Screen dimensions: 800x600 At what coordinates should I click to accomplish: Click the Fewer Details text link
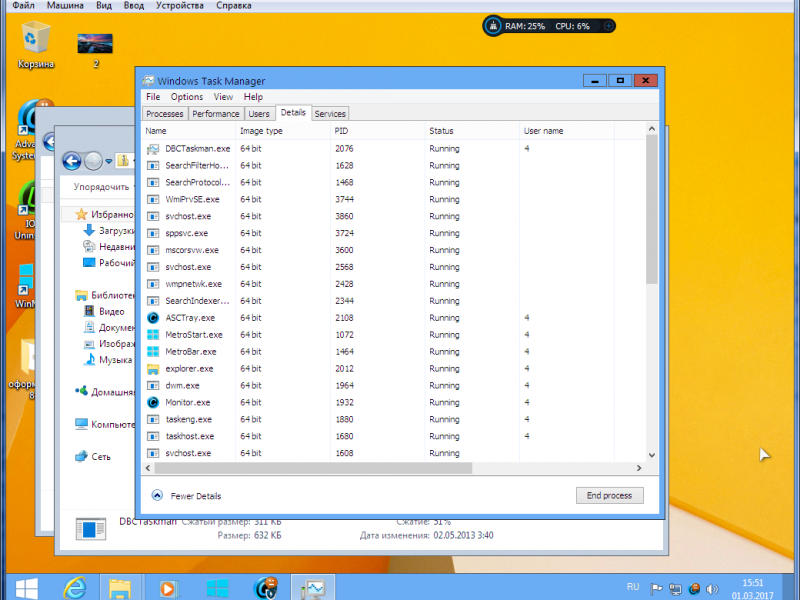tap(196, 496)
